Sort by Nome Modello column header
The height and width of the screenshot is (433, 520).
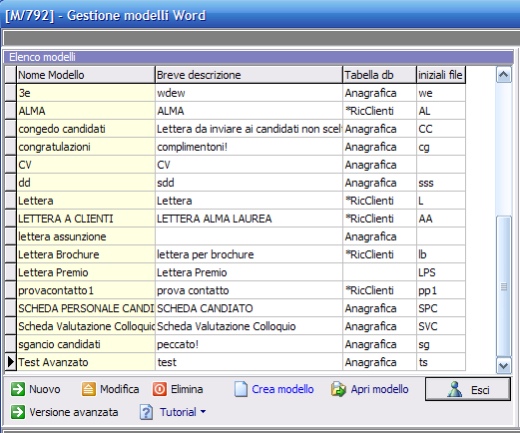[86, 75]
